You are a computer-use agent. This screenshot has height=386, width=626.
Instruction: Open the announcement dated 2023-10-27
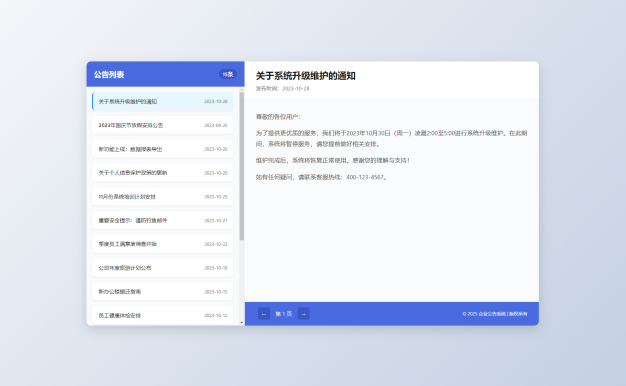[x=162, y=220]
